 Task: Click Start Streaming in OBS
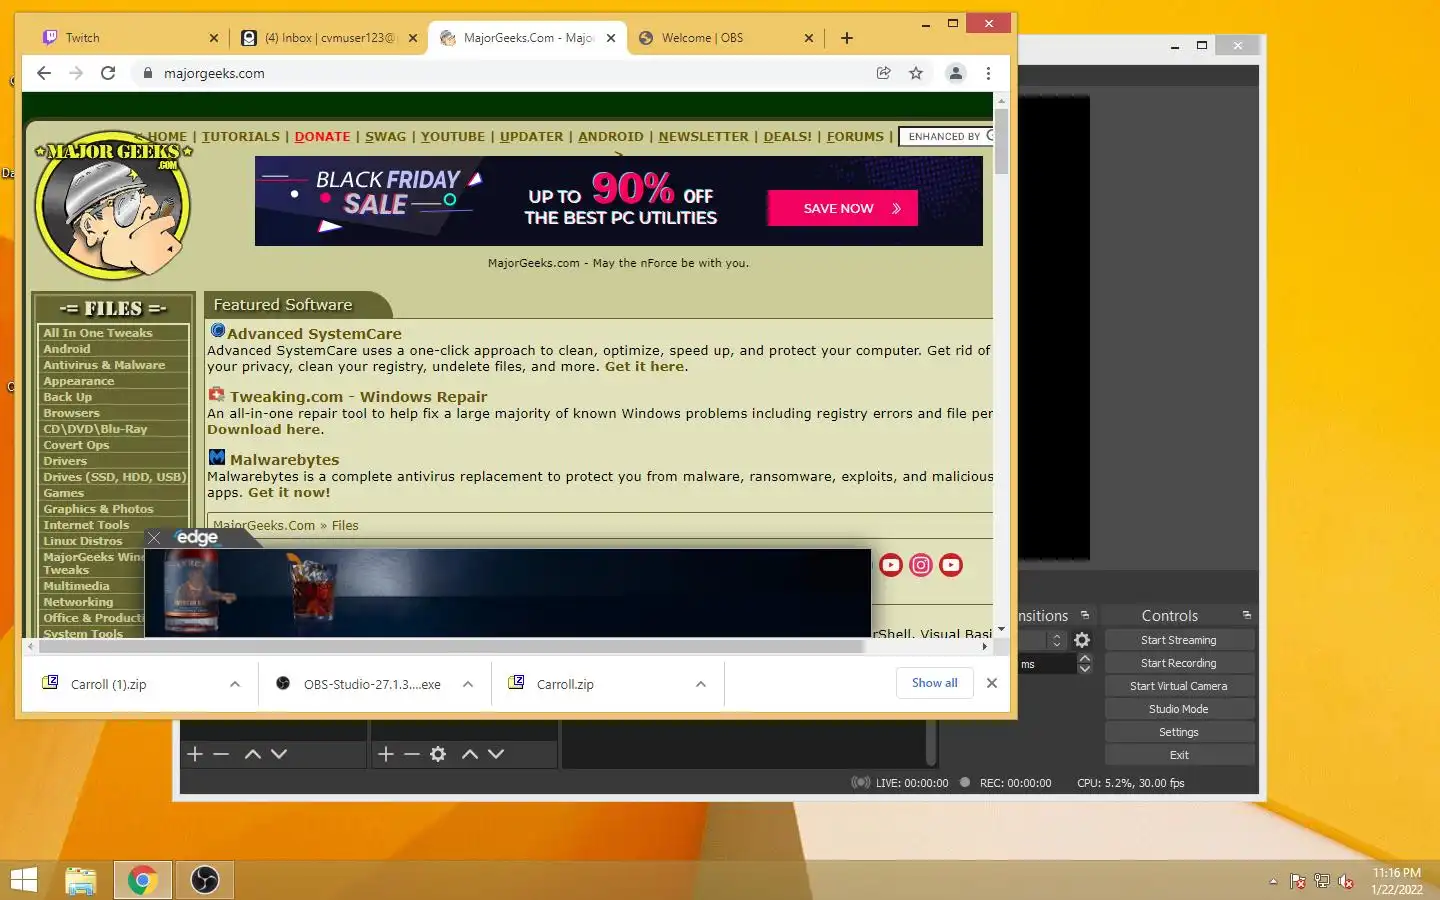[x=1179, y=640]
